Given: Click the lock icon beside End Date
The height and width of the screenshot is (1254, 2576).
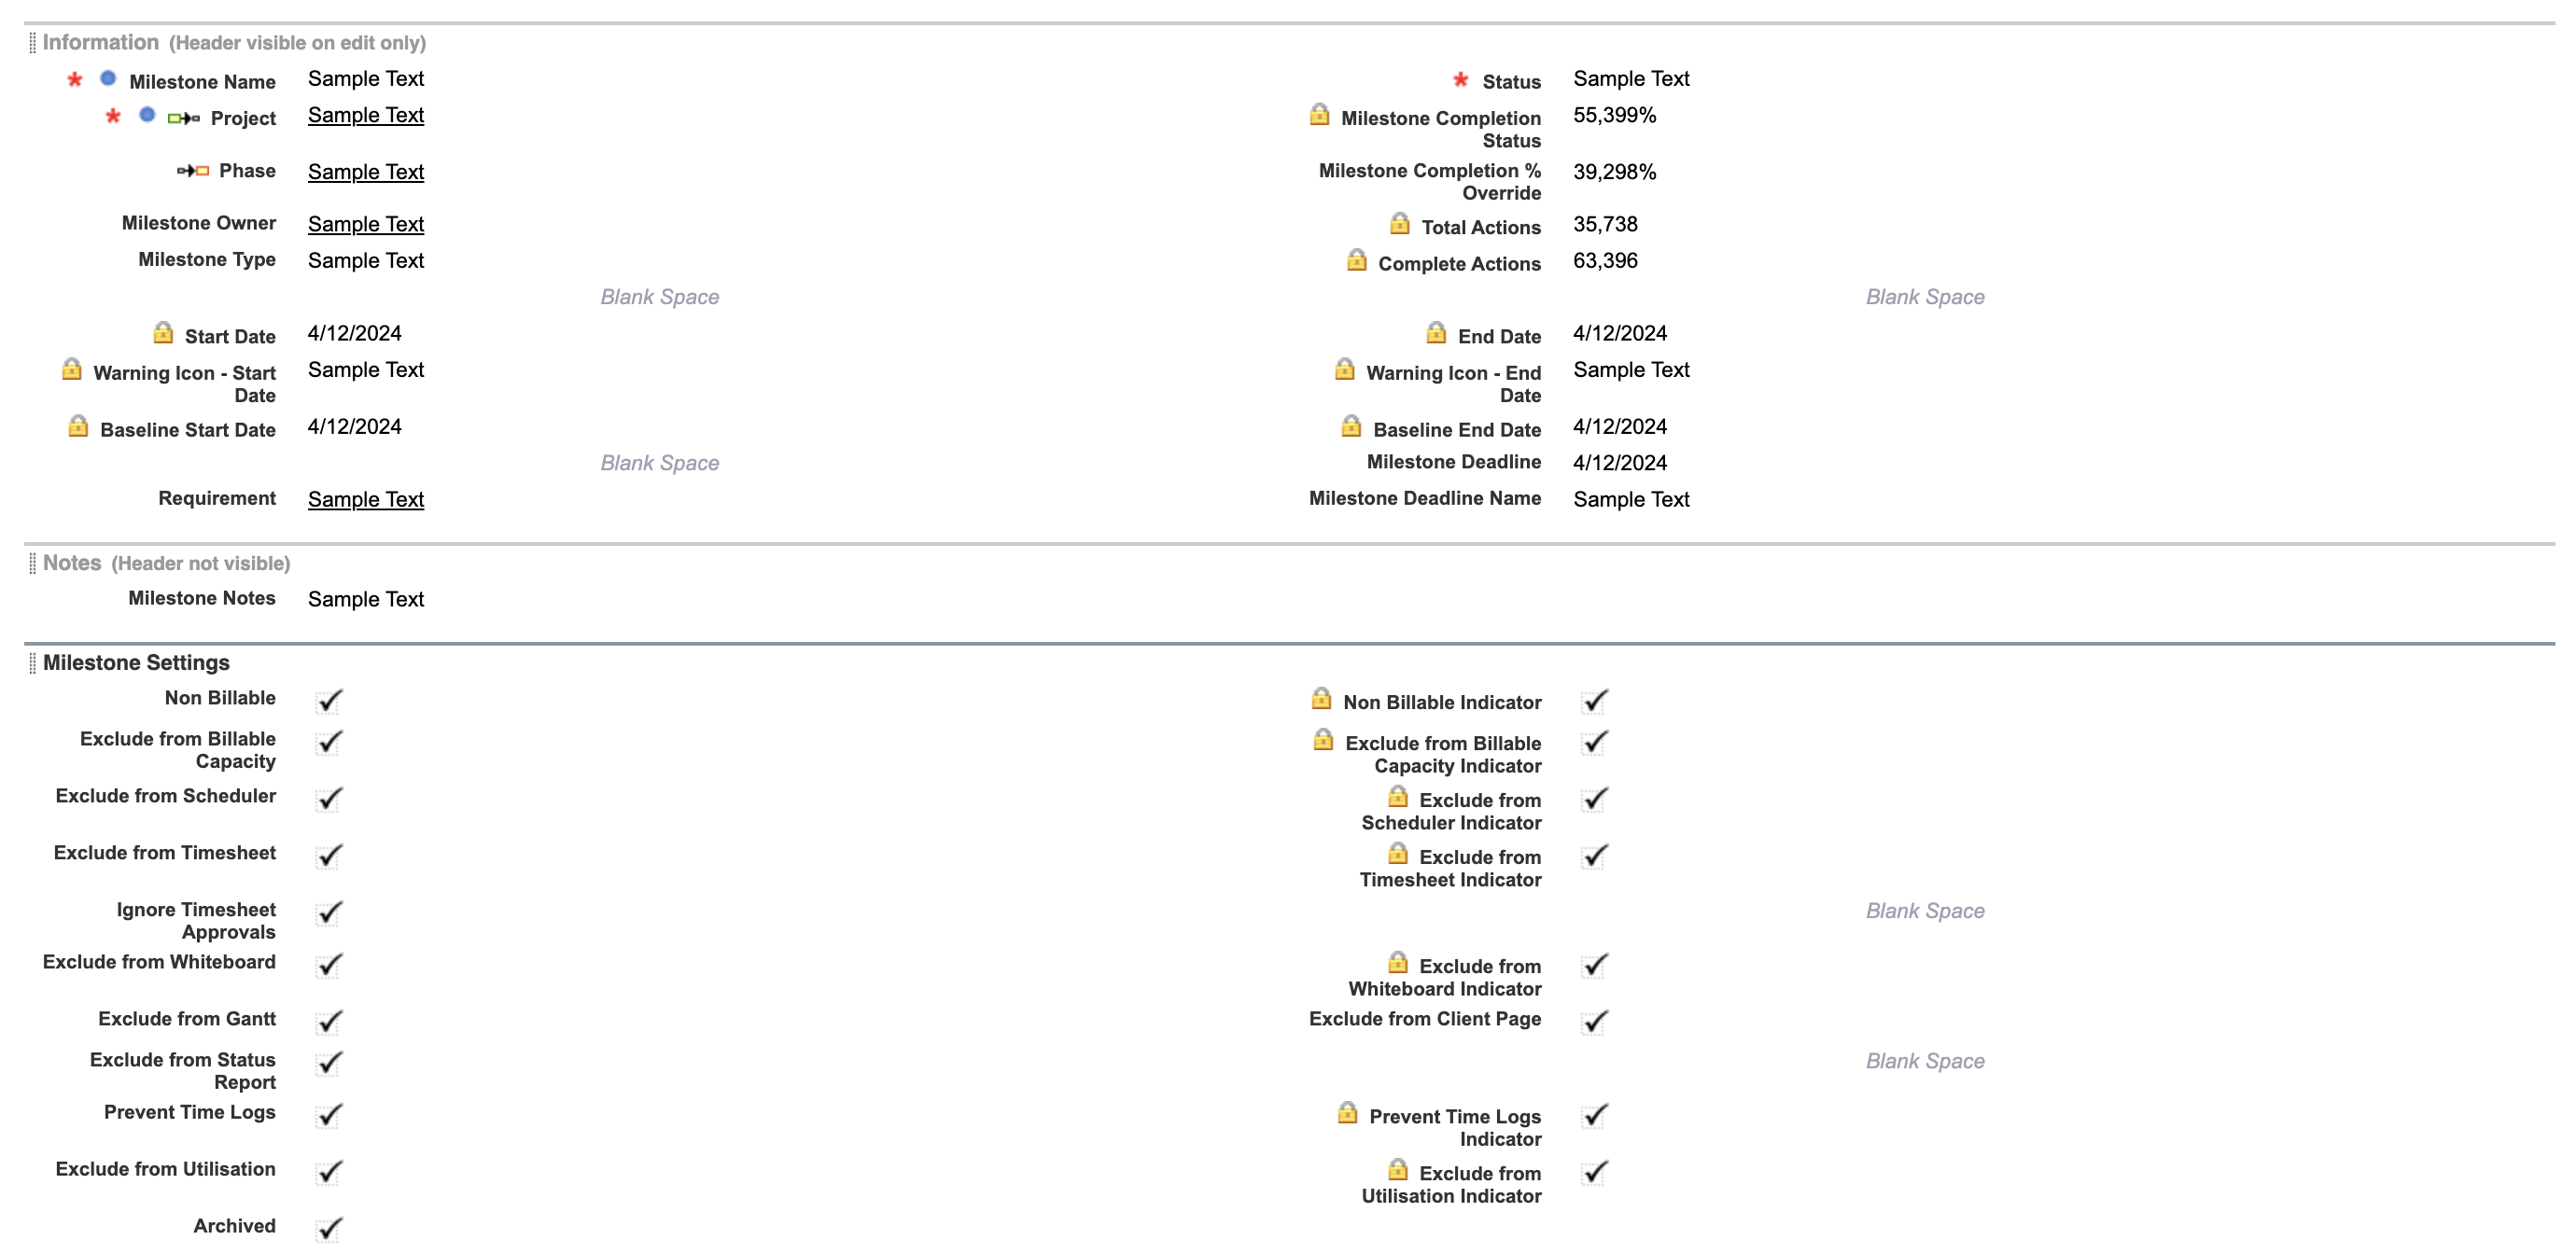Looking at the screenshot, I should 1436,333.
